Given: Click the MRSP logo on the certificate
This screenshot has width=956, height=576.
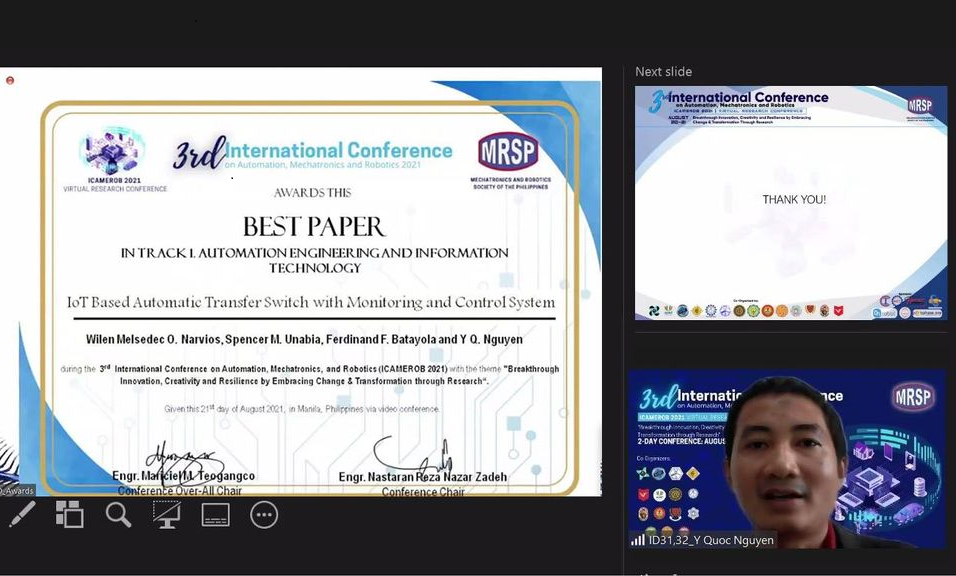Looking at the screenshot, I should pyautogui.click(x=508, y=151).
